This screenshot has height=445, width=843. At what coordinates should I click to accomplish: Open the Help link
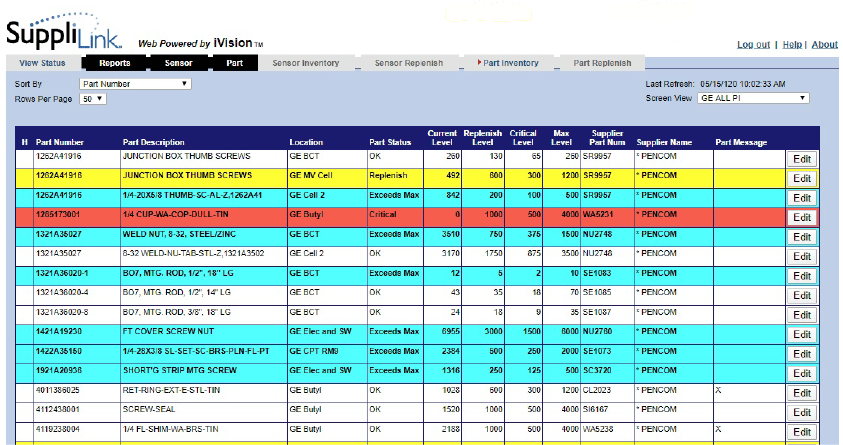[x=792, y=45]
